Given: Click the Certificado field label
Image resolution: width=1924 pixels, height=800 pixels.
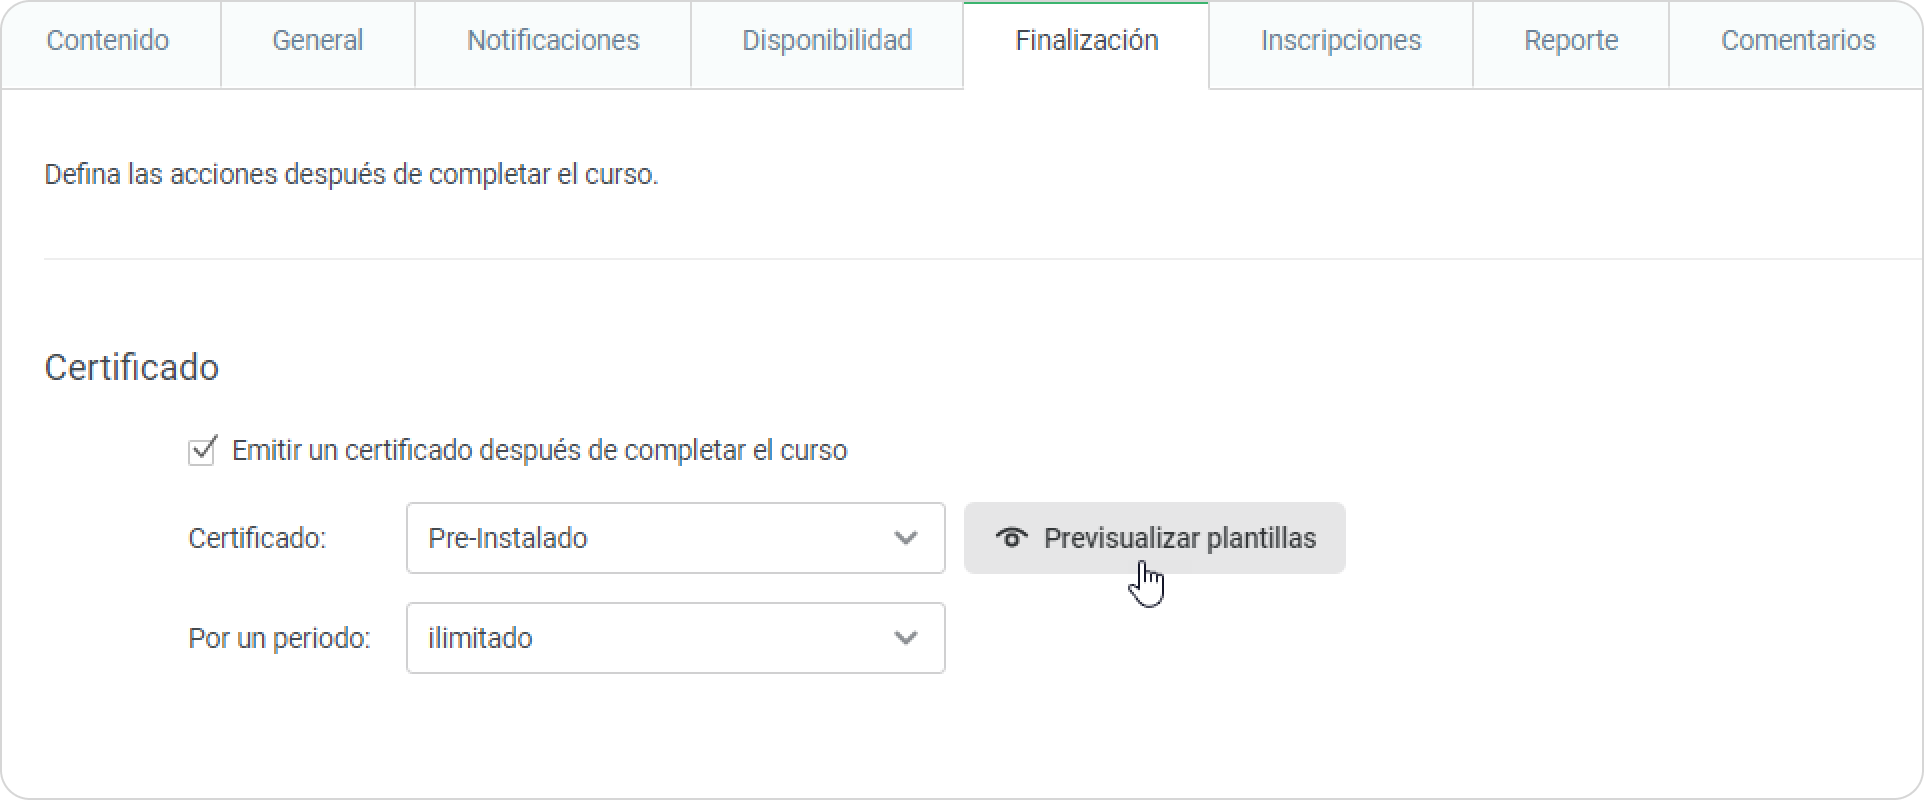Looking at the screenshot, I should 257,538.
